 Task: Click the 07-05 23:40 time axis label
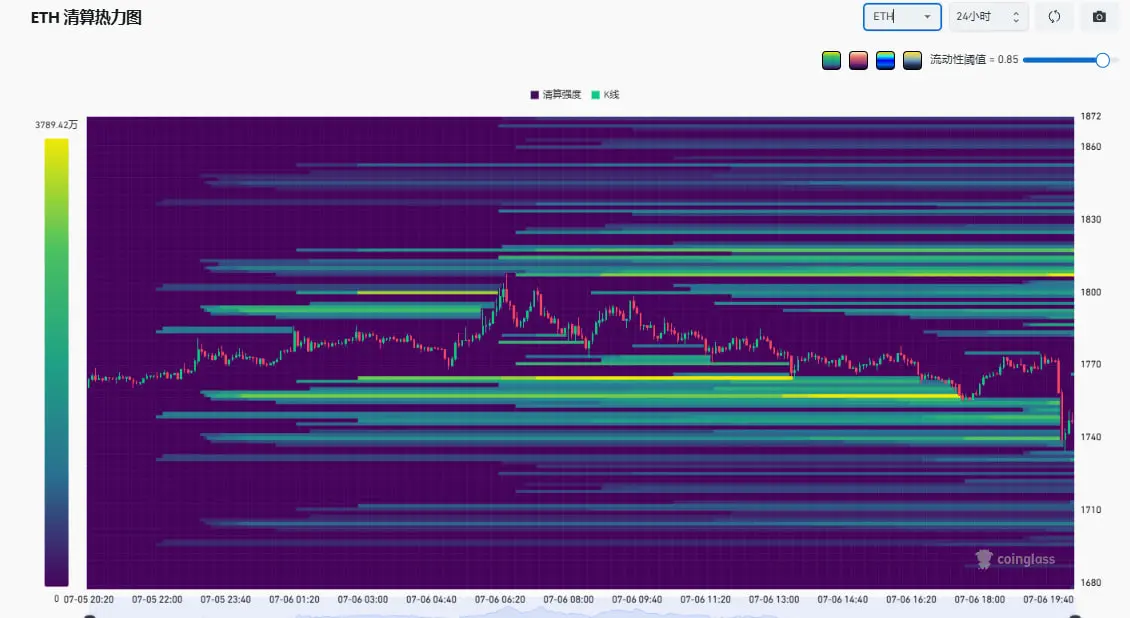[x=226, y=599]
